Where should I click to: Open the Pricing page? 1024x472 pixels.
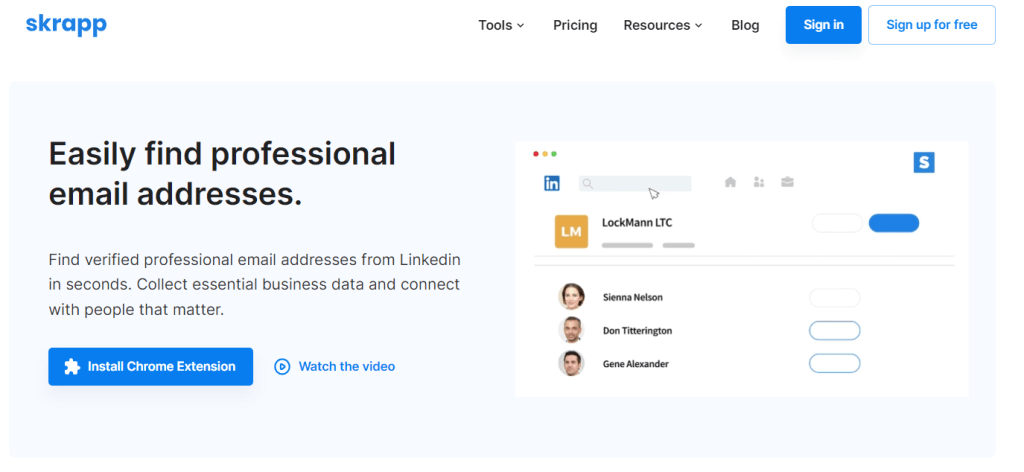pos(575,25)
